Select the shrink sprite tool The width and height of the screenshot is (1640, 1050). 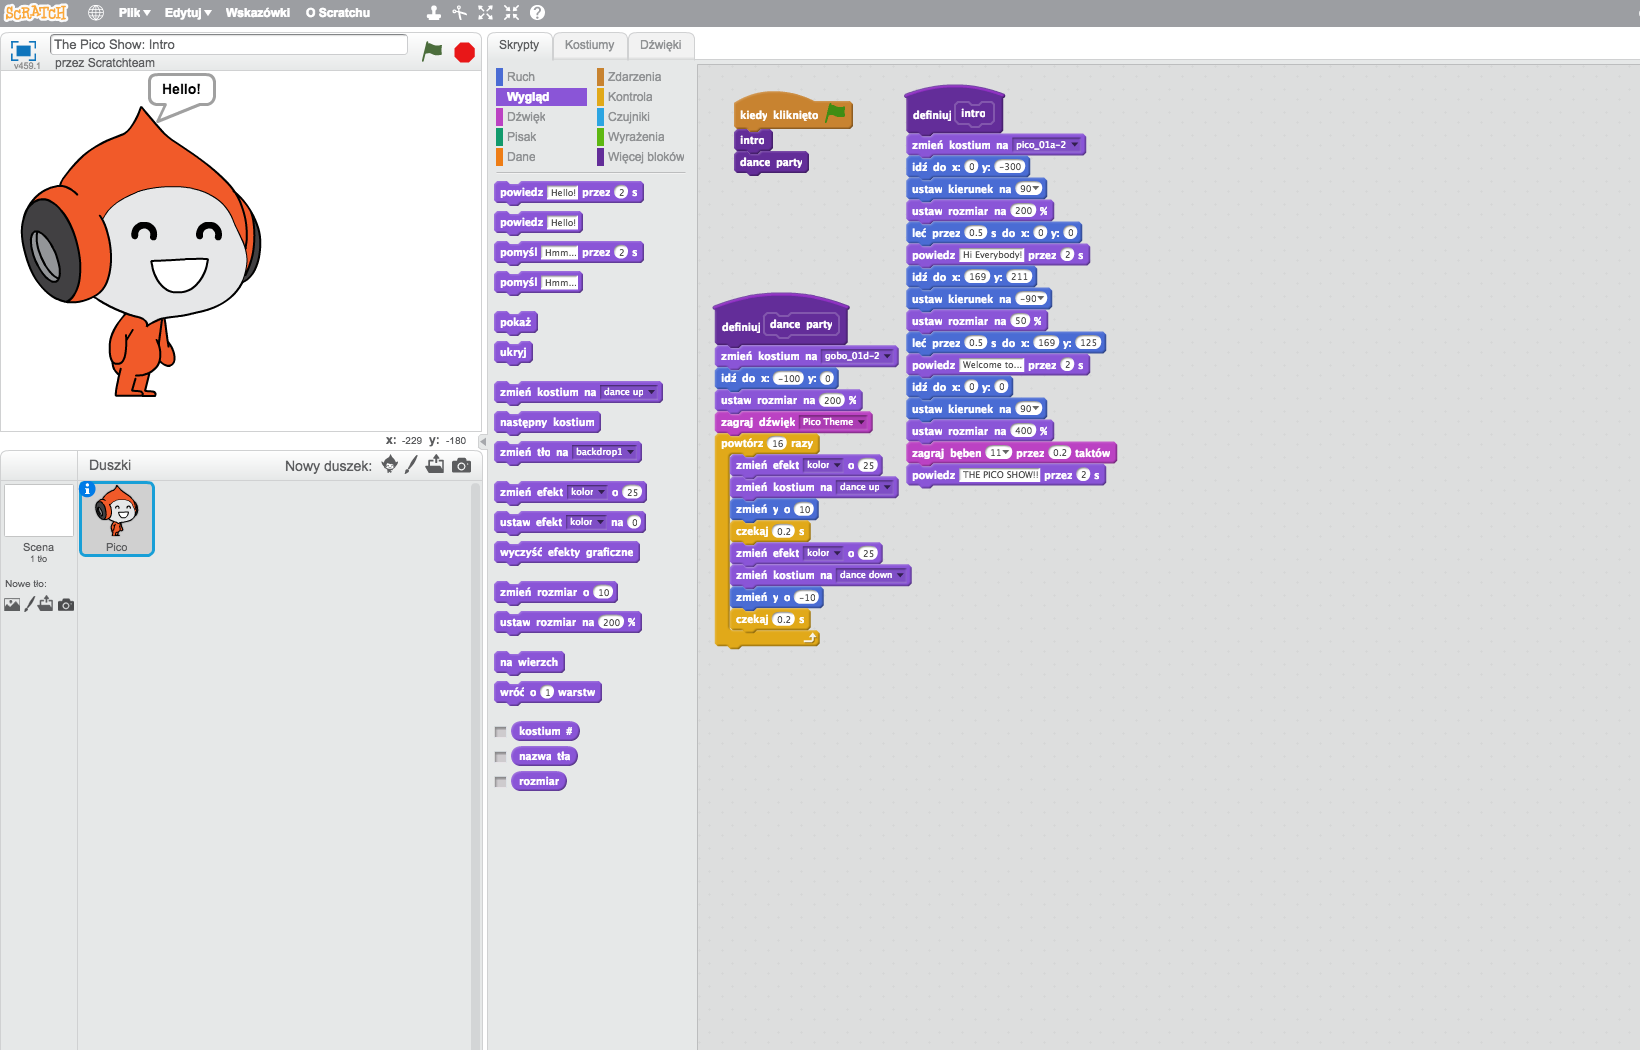point(511,13)
